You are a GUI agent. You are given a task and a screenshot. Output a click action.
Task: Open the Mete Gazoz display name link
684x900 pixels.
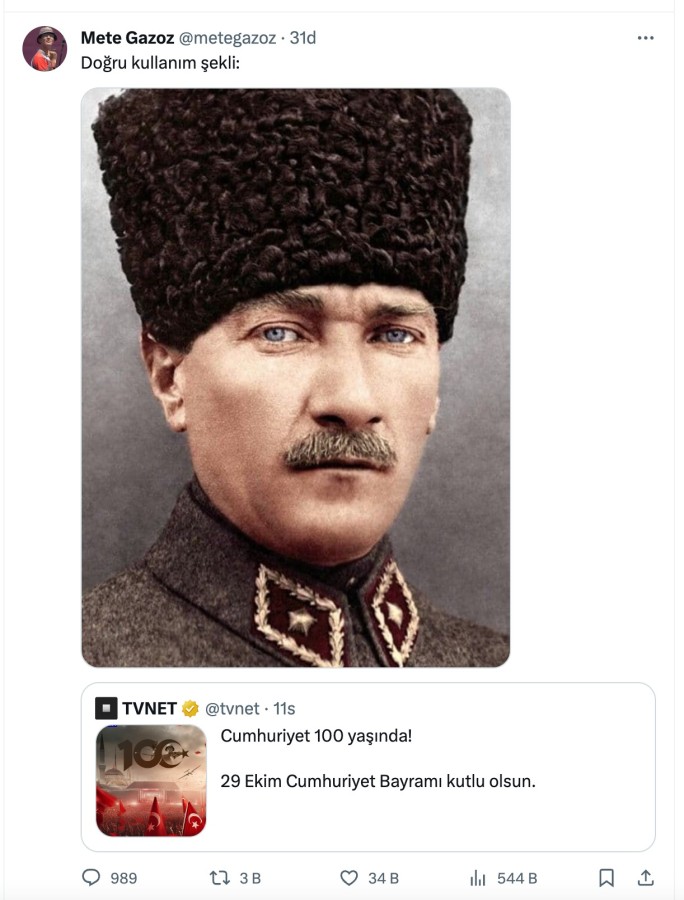[127, 38]
